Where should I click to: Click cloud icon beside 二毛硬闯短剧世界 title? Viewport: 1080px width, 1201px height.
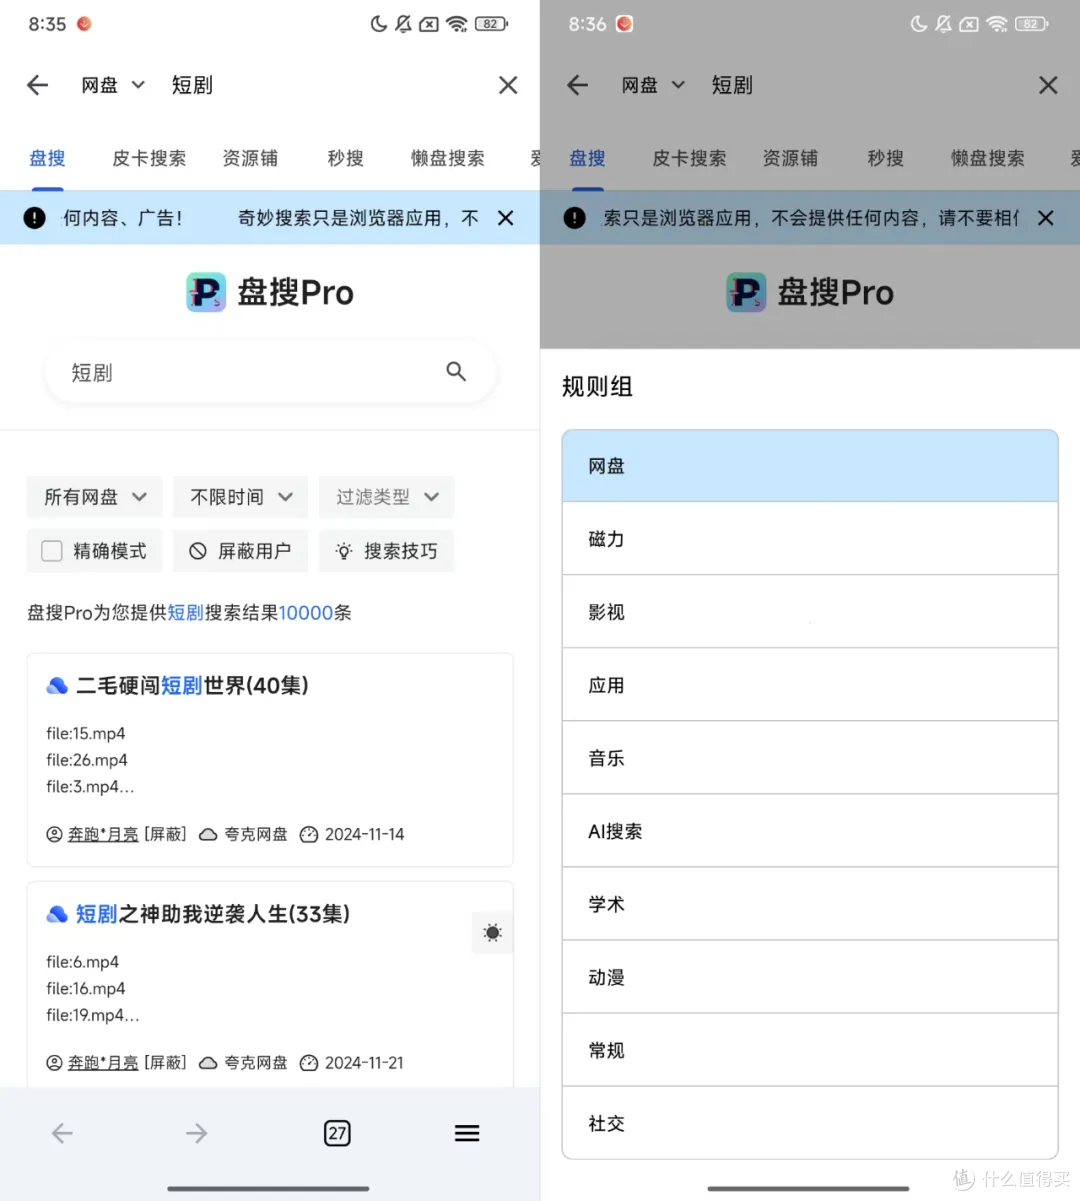tap(57, 686)
